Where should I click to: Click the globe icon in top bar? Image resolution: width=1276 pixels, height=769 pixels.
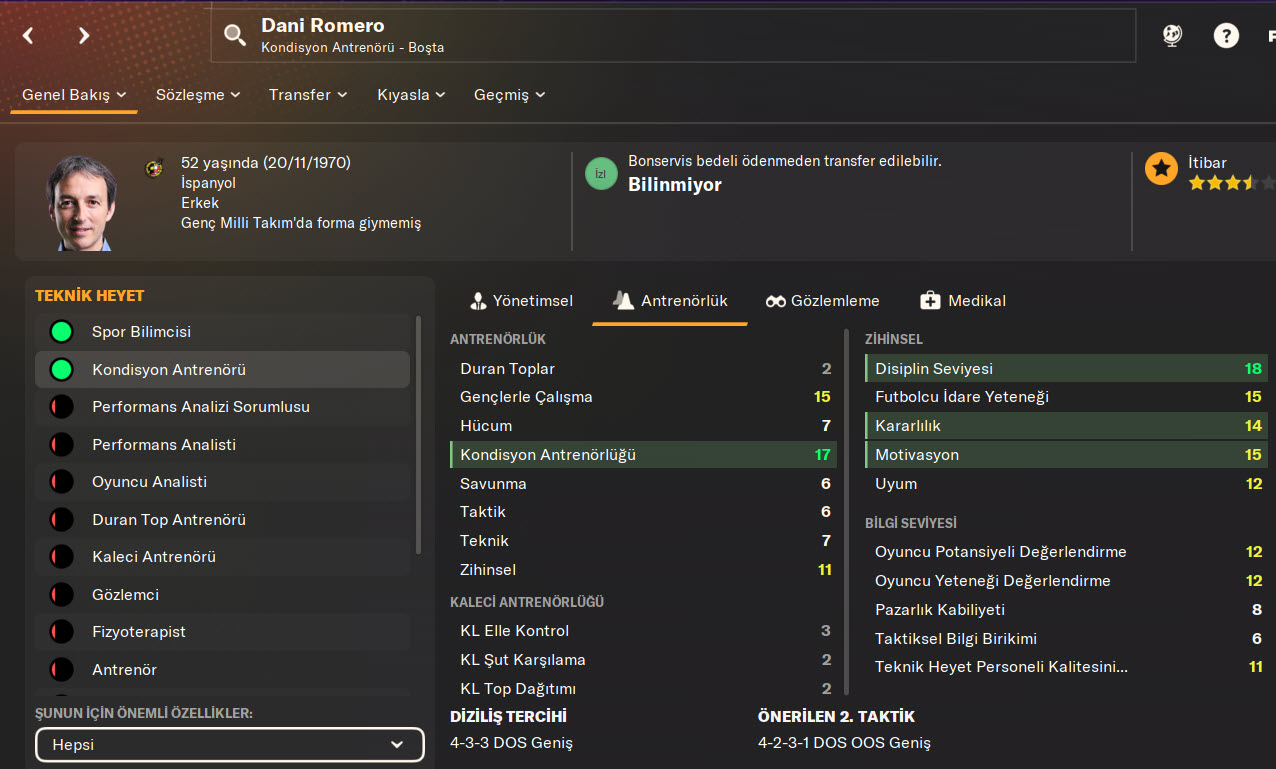1172,36
